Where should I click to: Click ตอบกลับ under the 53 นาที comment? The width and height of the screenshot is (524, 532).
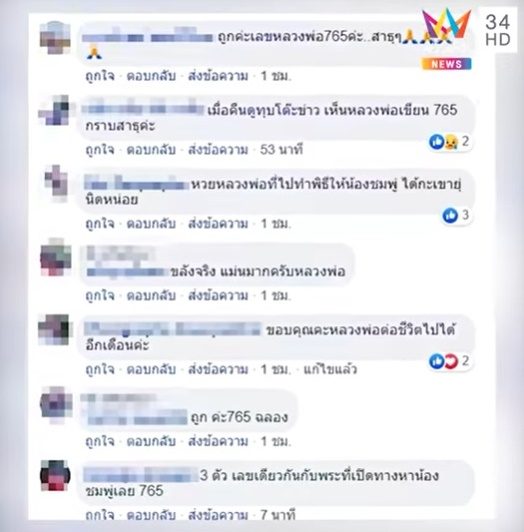click(x=151, y=150)
